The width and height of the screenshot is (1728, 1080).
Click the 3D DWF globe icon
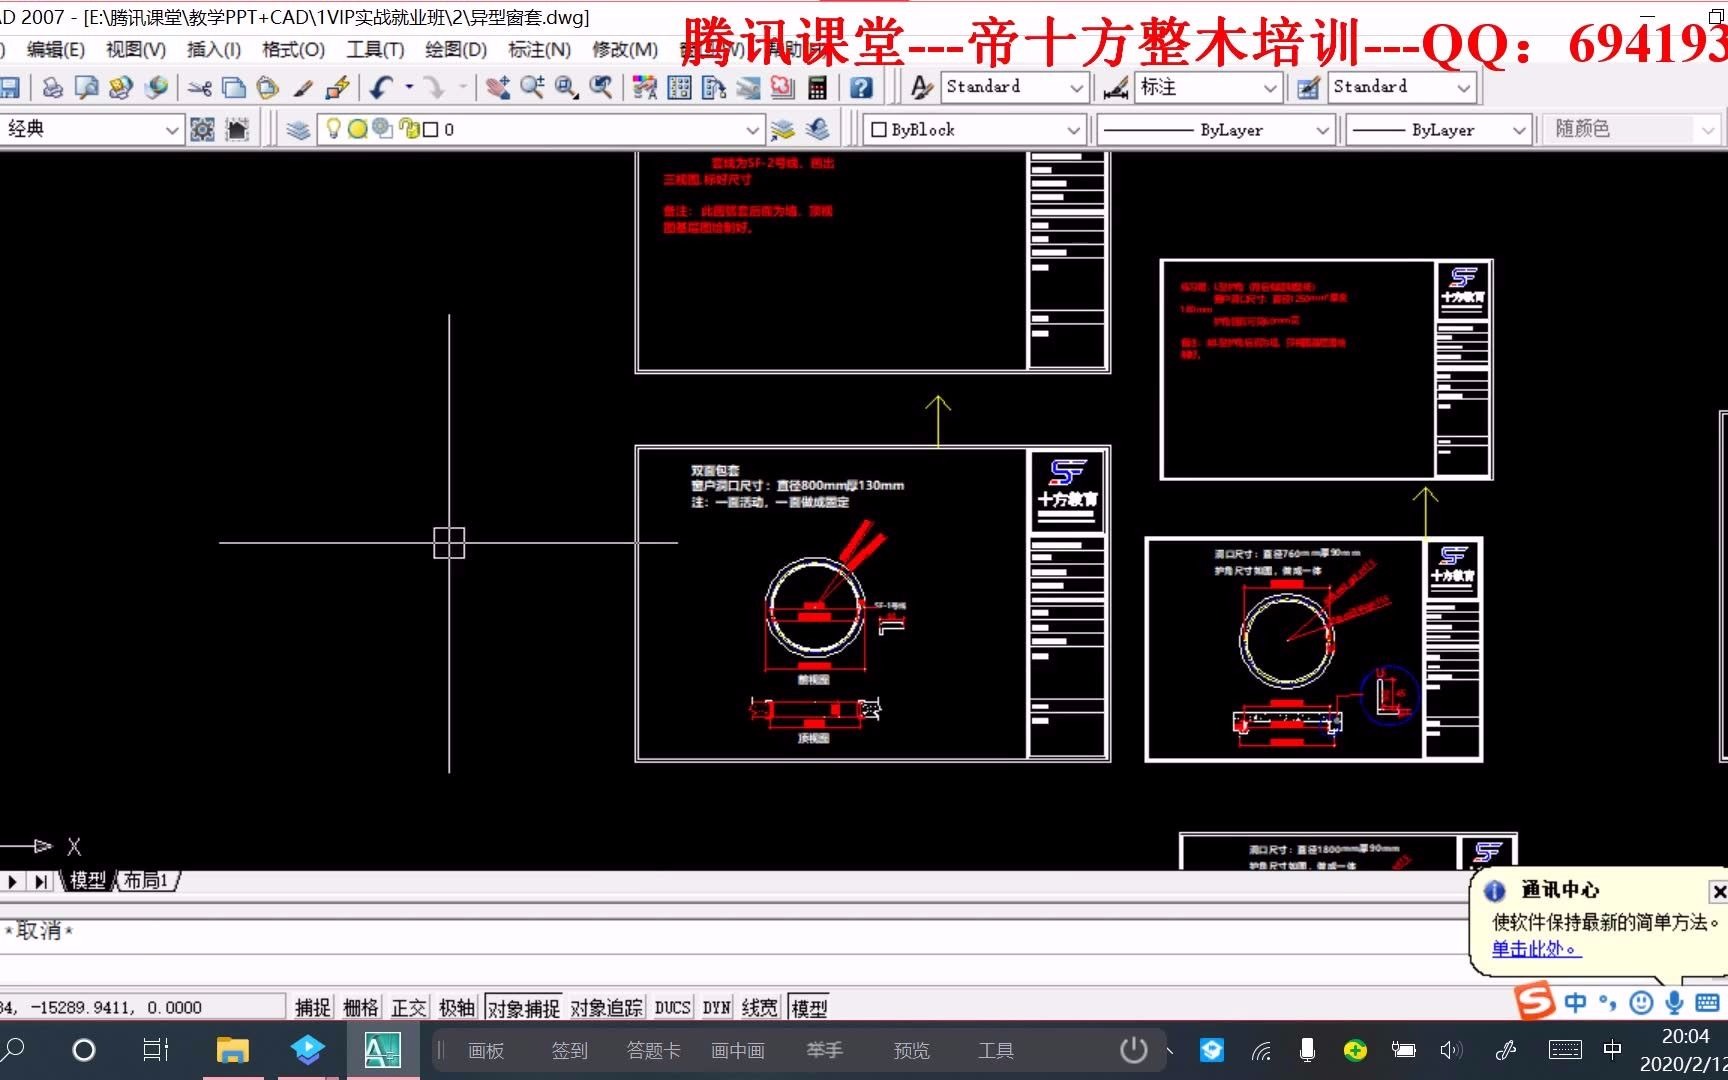point(156,88)
